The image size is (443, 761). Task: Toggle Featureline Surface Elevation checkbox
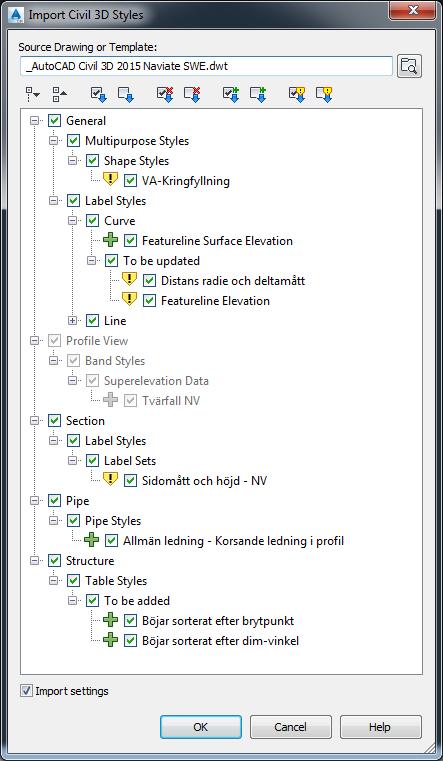pyautogui.click(x=130, y=241)
